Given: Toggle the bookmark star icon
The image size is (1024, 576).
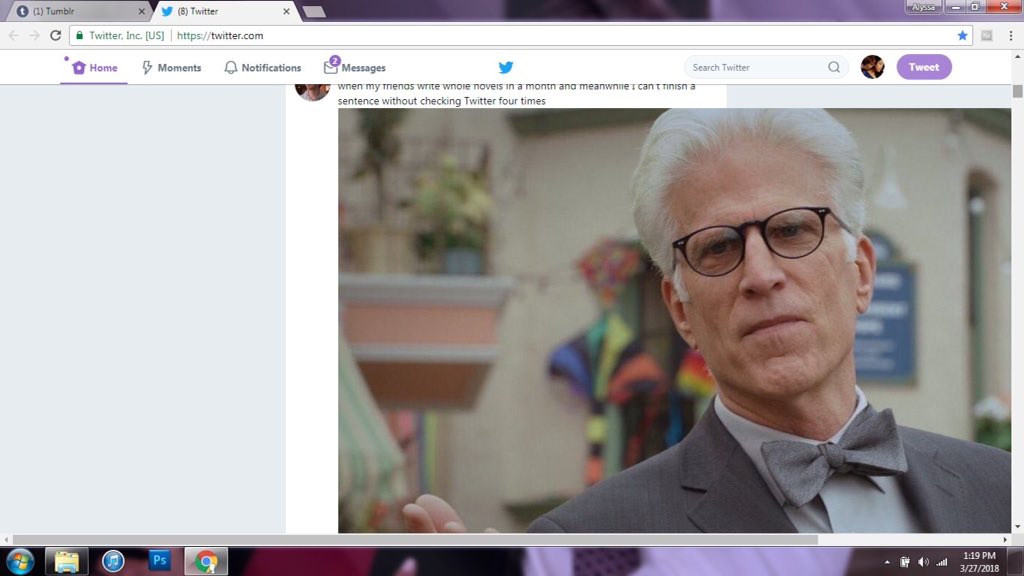Looking at the screenshot, I should [x=962, y=35].
